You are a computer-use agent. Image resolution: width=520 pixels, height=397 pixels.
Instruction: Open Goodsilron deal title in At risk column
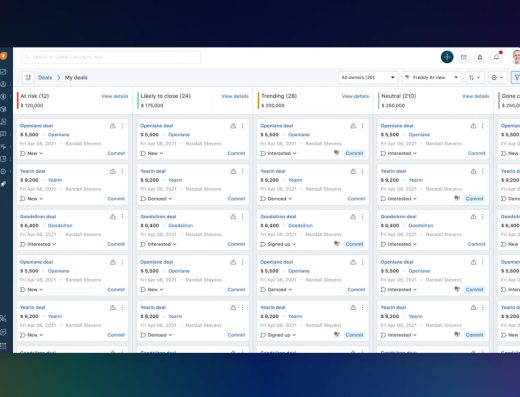pyautogui.click(x=38, y=217)
